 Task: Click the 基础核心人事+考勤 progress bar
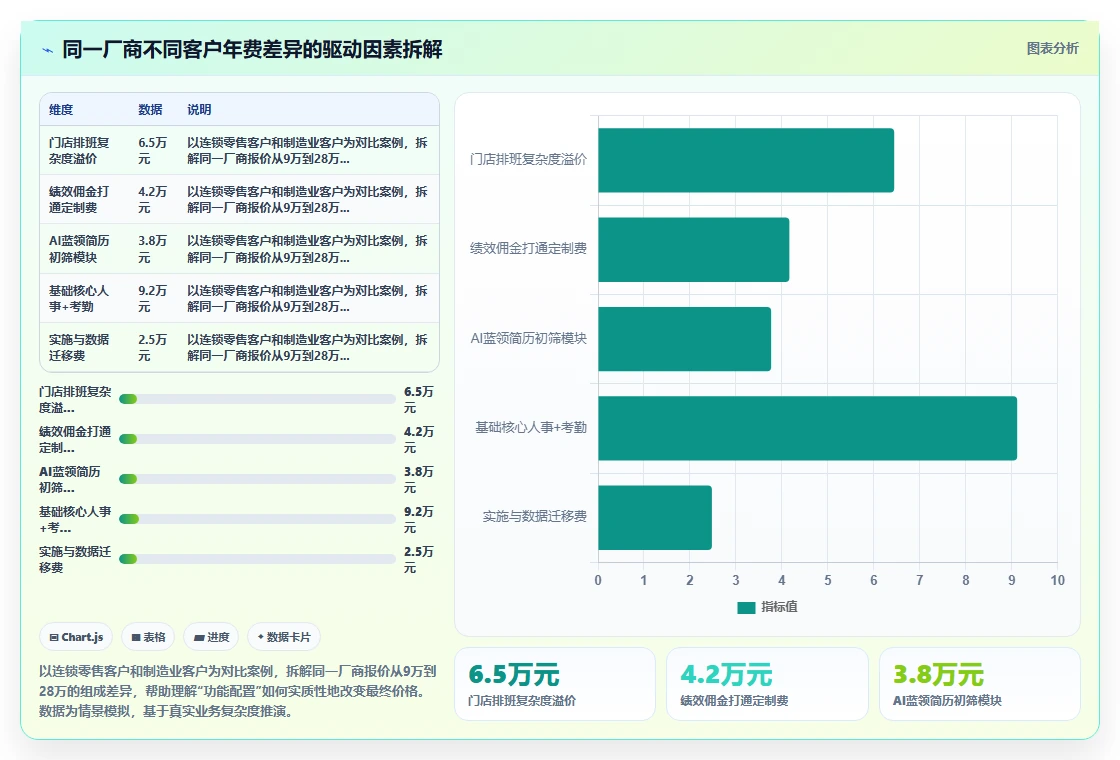click(257, 519)
